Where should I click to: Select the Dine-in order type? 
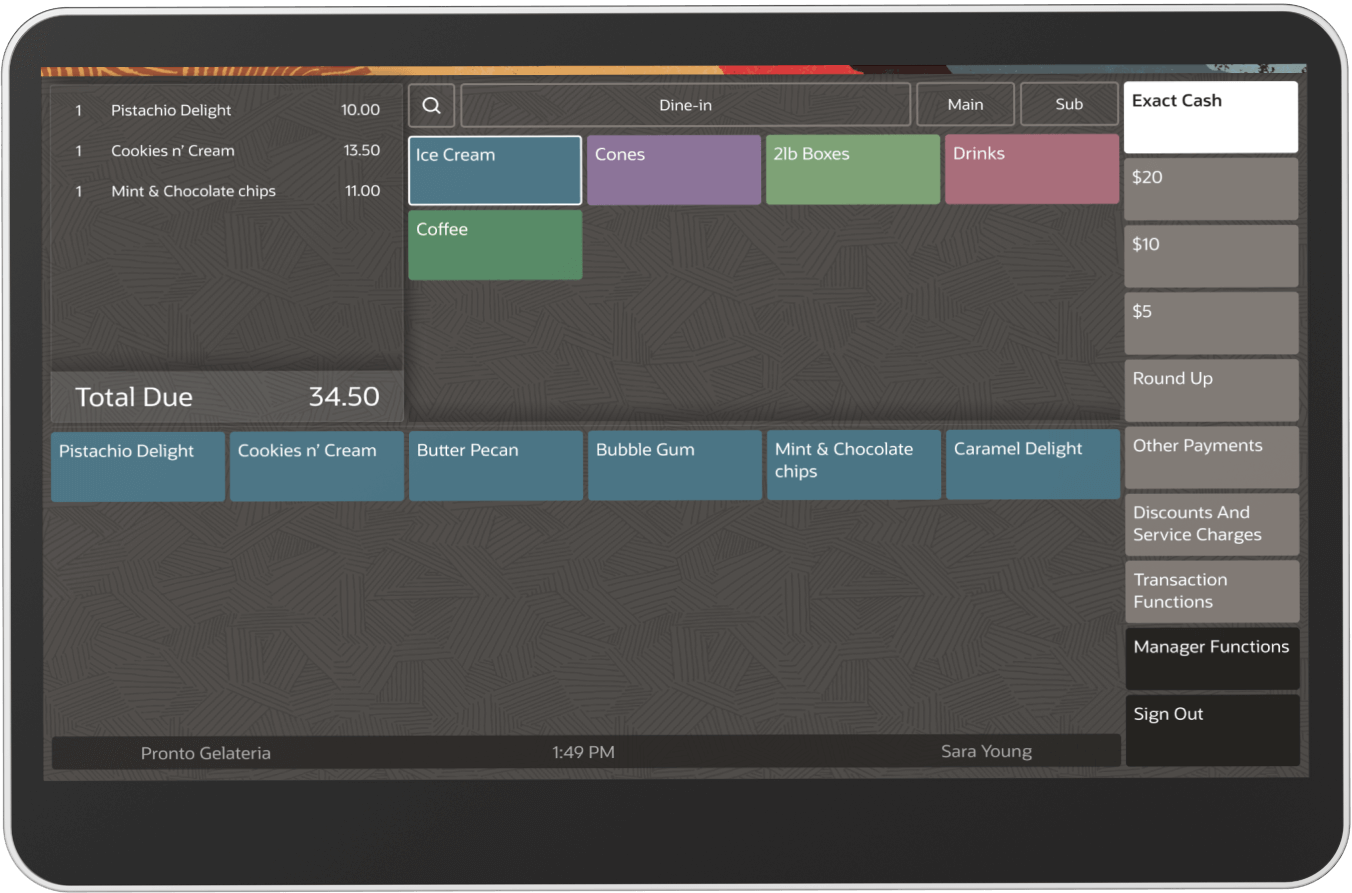pyautogui.click(x=685, y=104)
